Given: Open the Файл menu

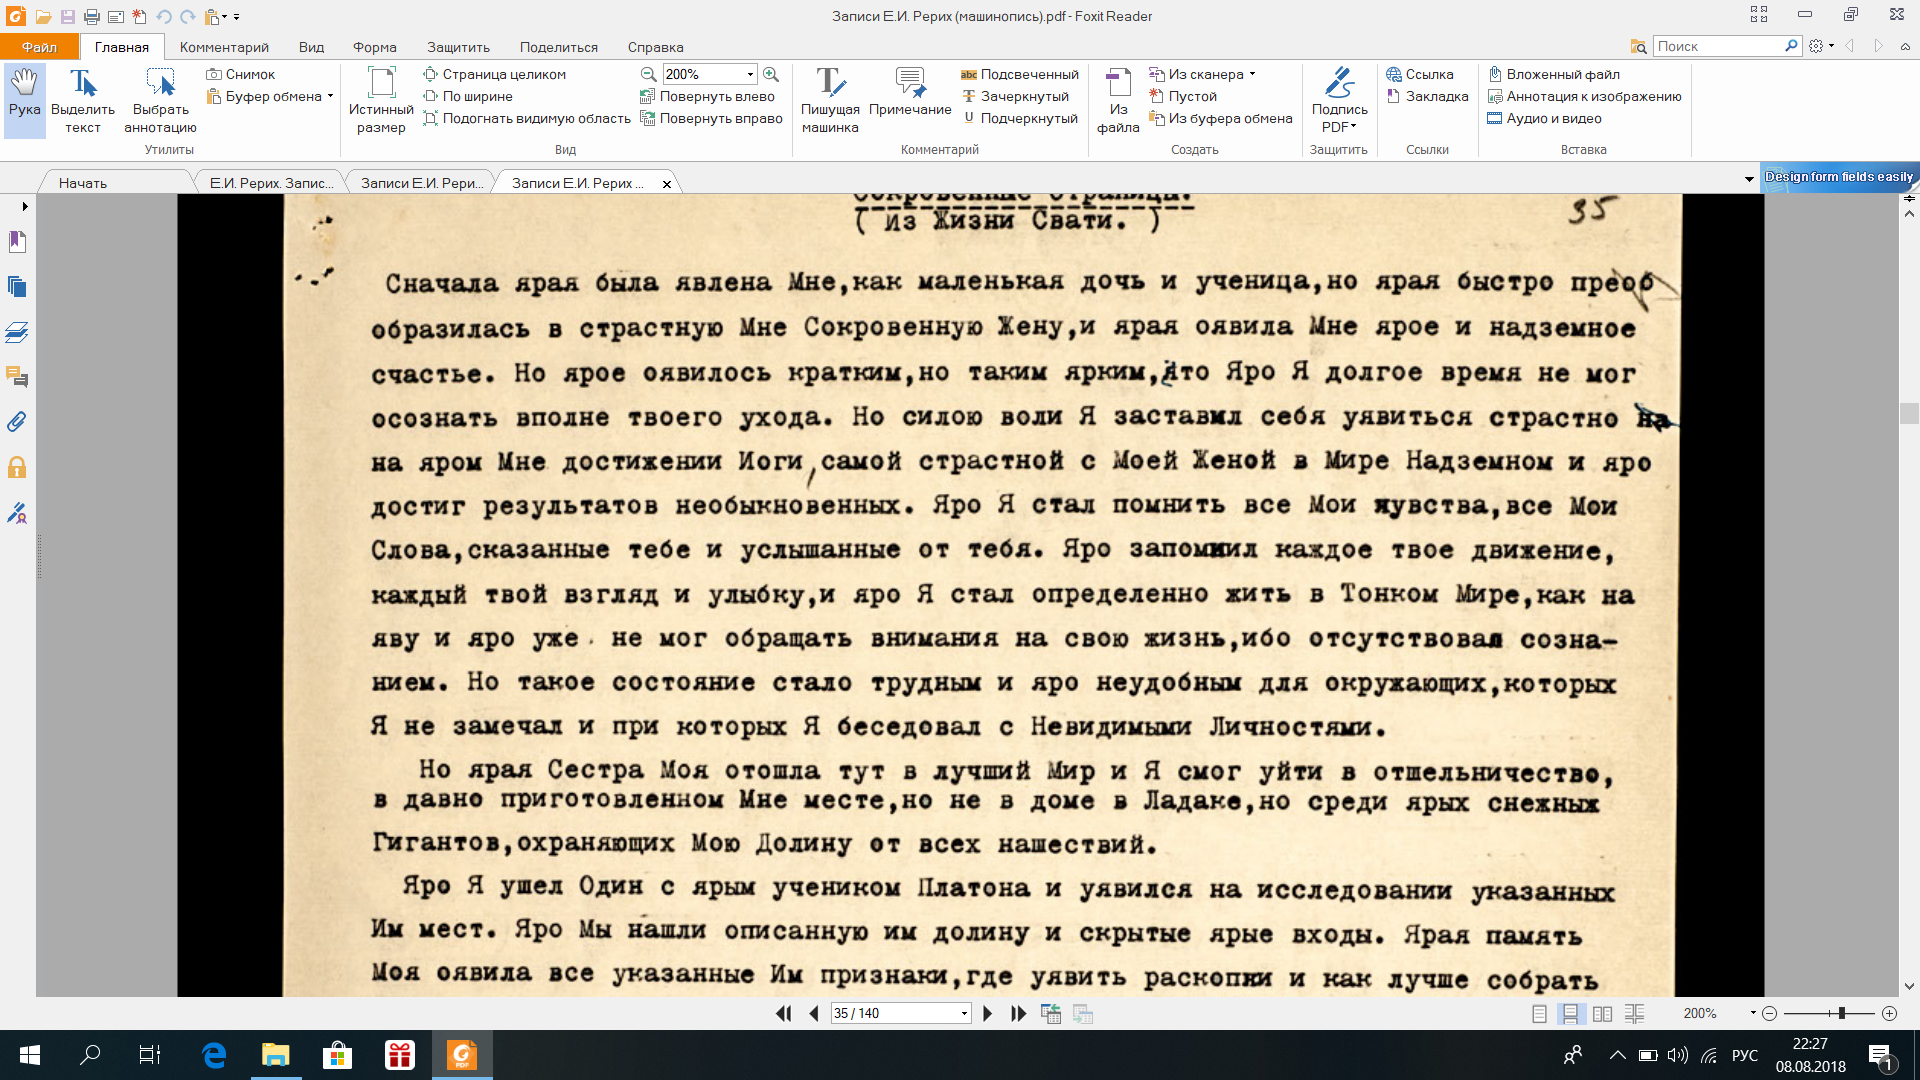Looking at the screenshot, I should point(39,47).
